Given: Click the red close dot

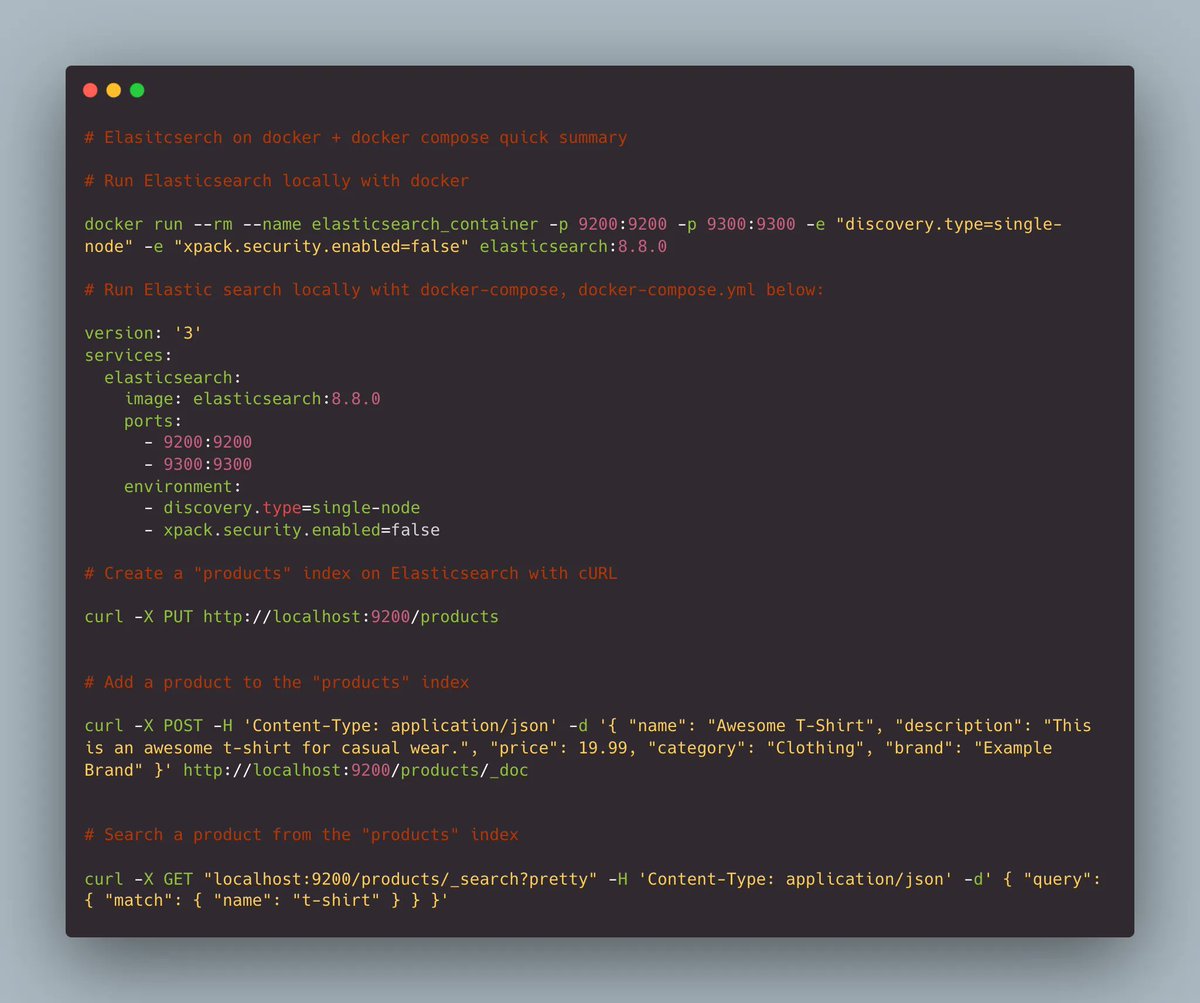Looking at the screenshot, I should click(x=90, y=90).
